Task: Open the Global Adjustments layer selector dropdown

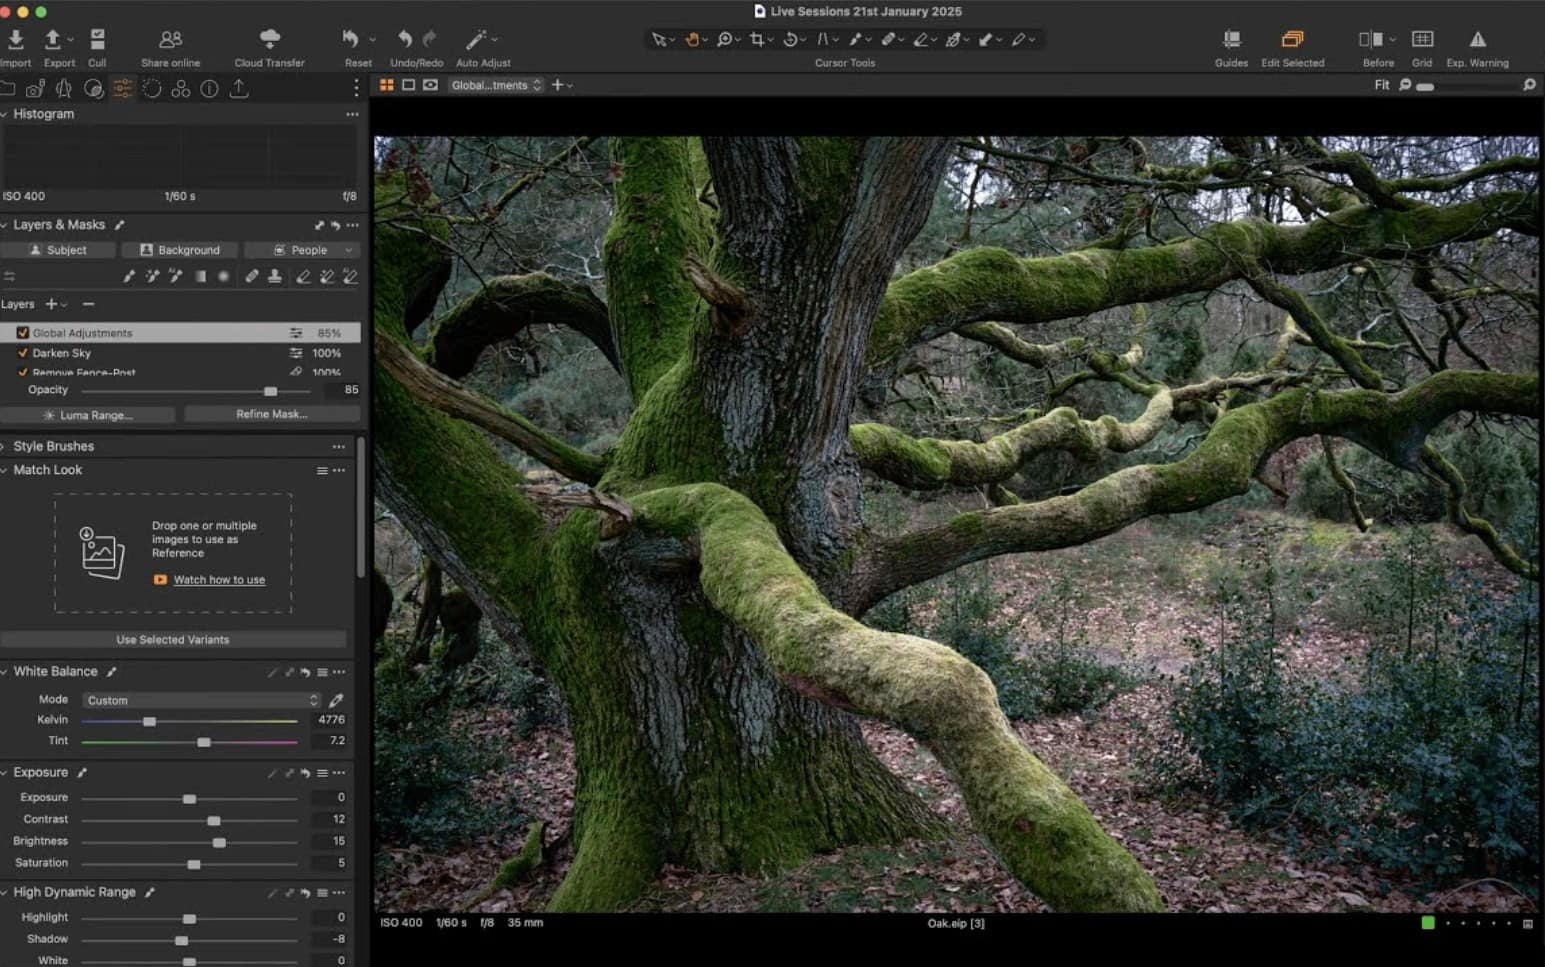Action: pyautogui.click(x=496, y=85)
